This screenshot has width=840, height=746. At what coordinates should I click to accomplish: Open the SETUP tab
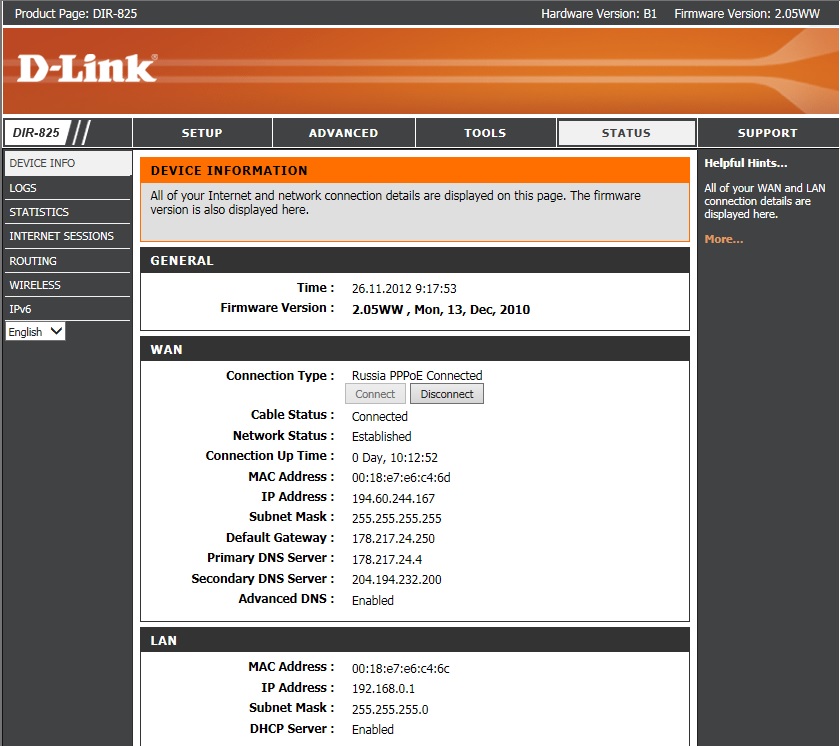pyautogui.click(x=202, y=133)
